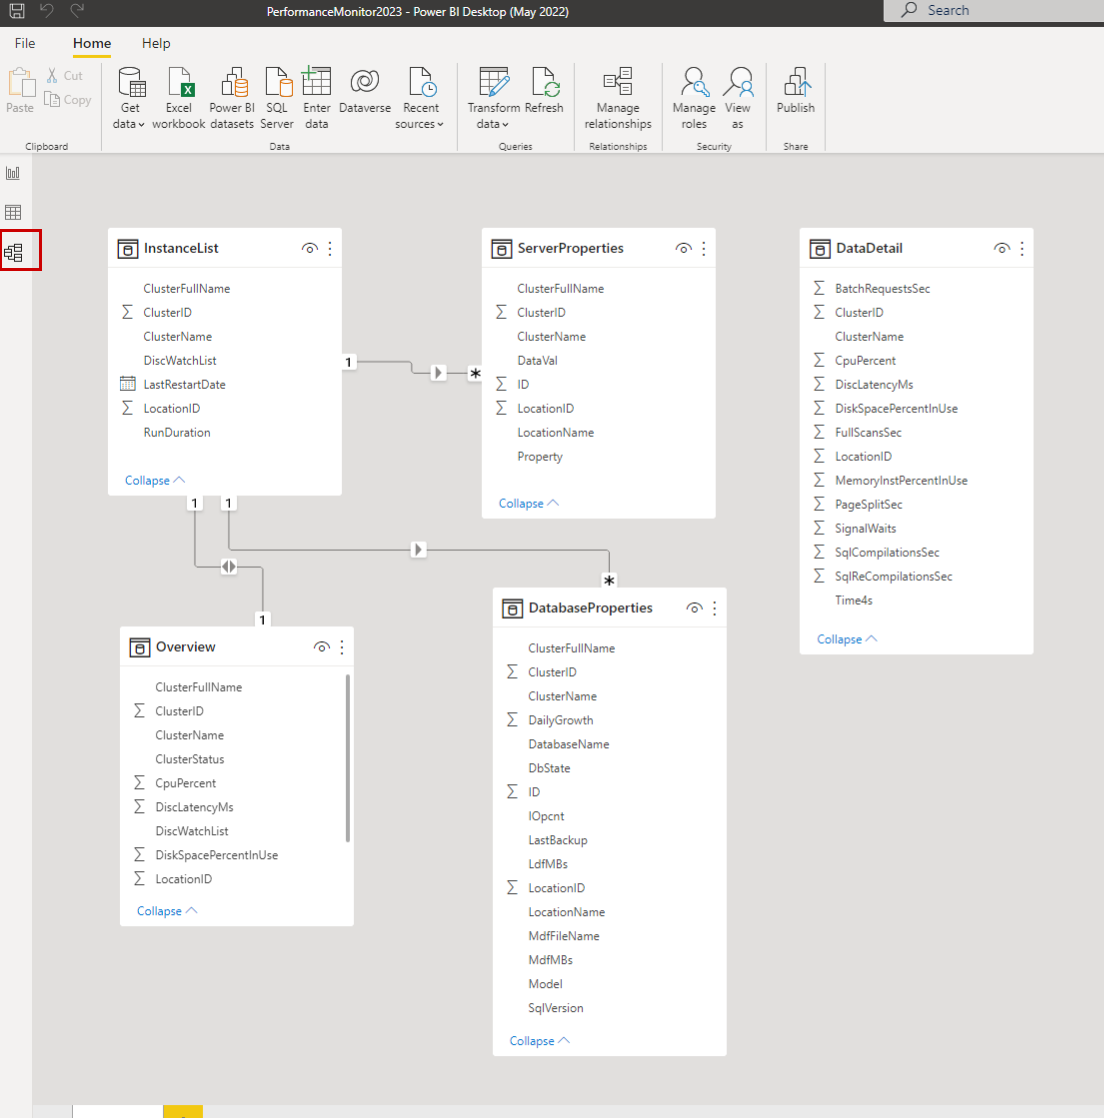Open Manage relationships

(x=618, y=95)
